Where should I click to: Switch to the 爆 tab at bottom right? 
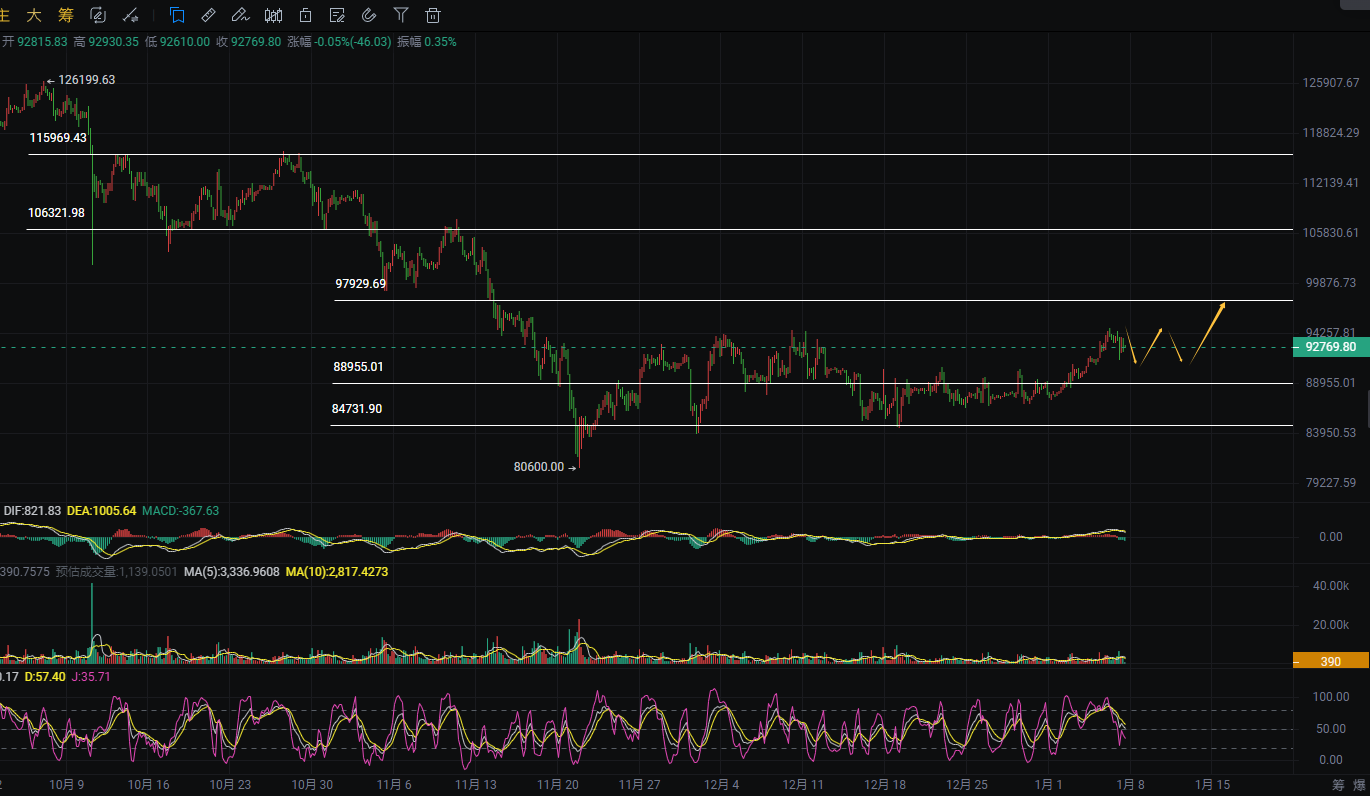[x=1360, y=785]
